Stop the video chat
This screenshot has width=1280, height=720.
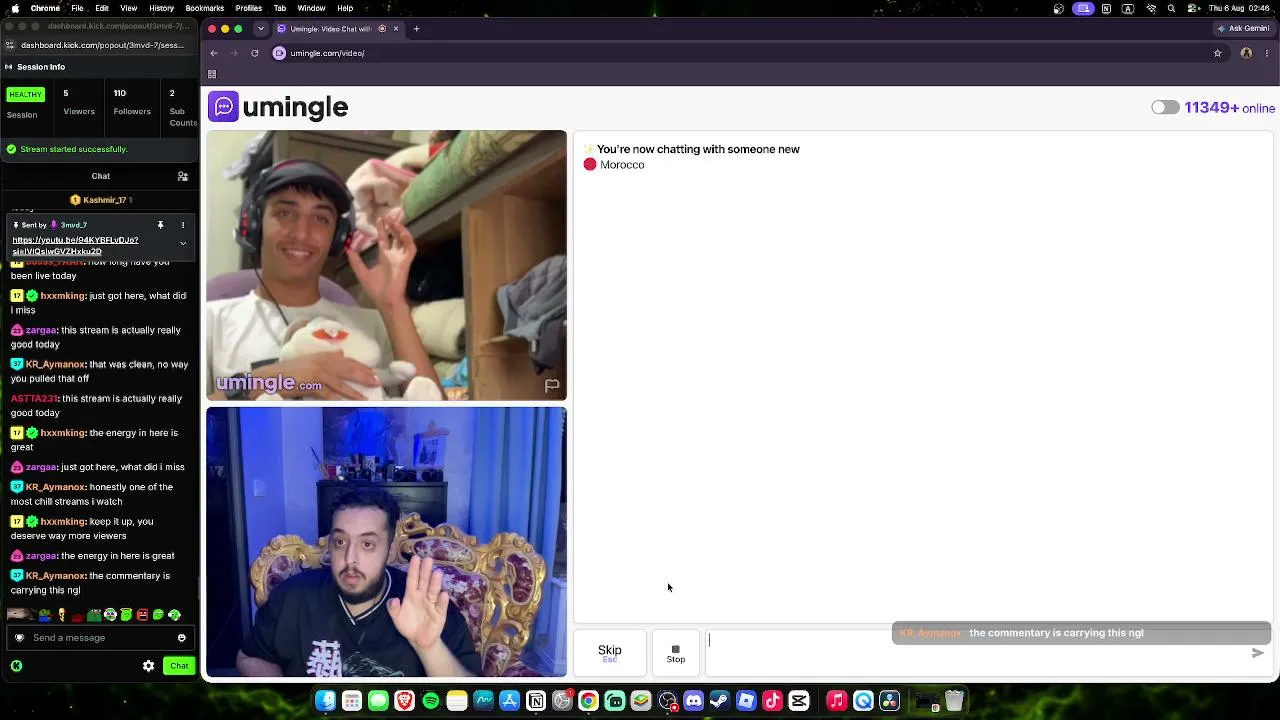pos(676,653)
